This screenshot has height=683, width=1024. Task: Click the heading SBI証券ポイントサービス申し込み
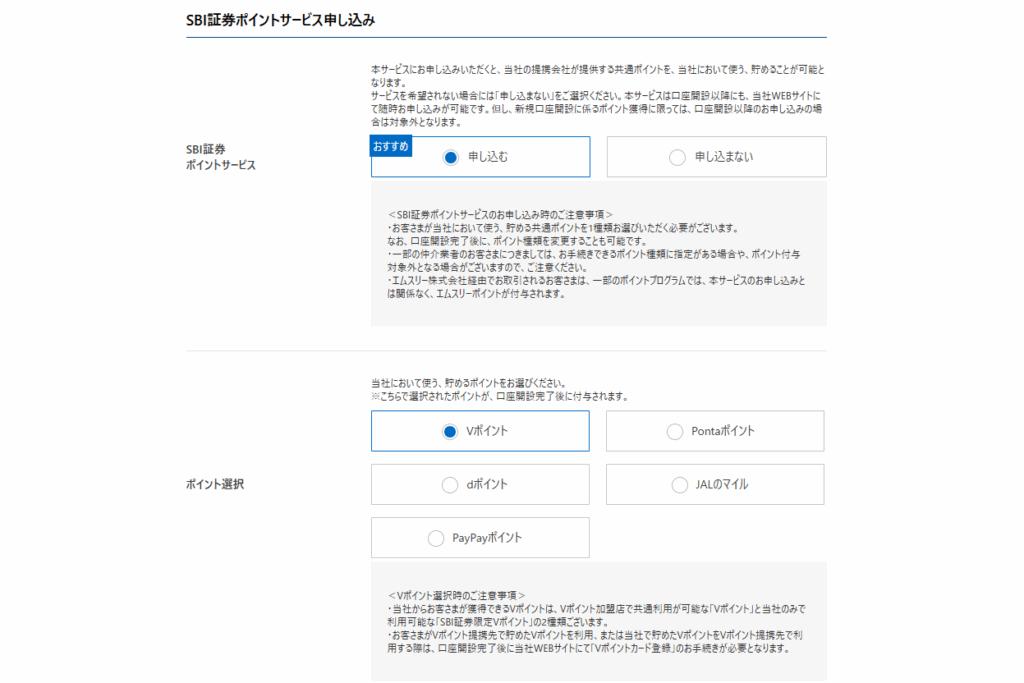click(x=280, y=20)
